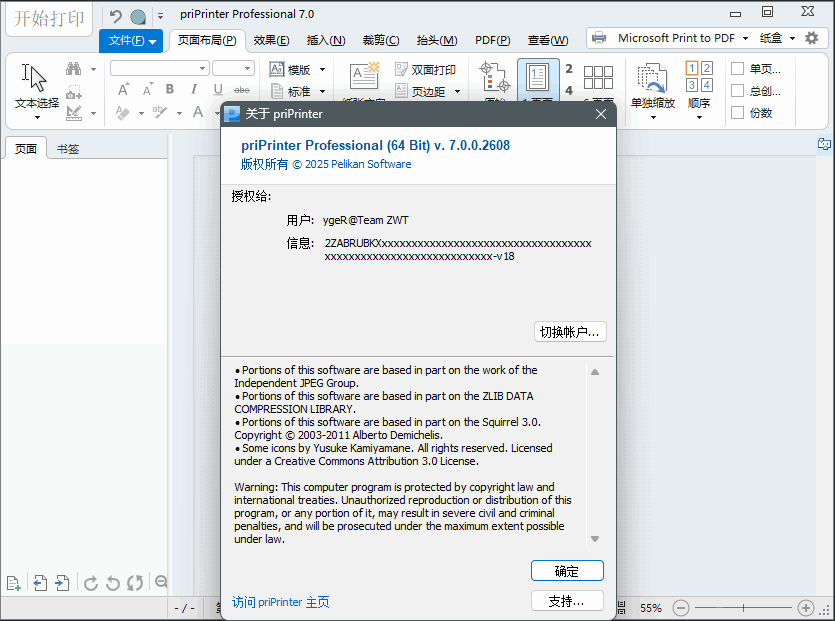
Task: Click the 单独缩放 scaling icon
Action: tap(652, 86)
